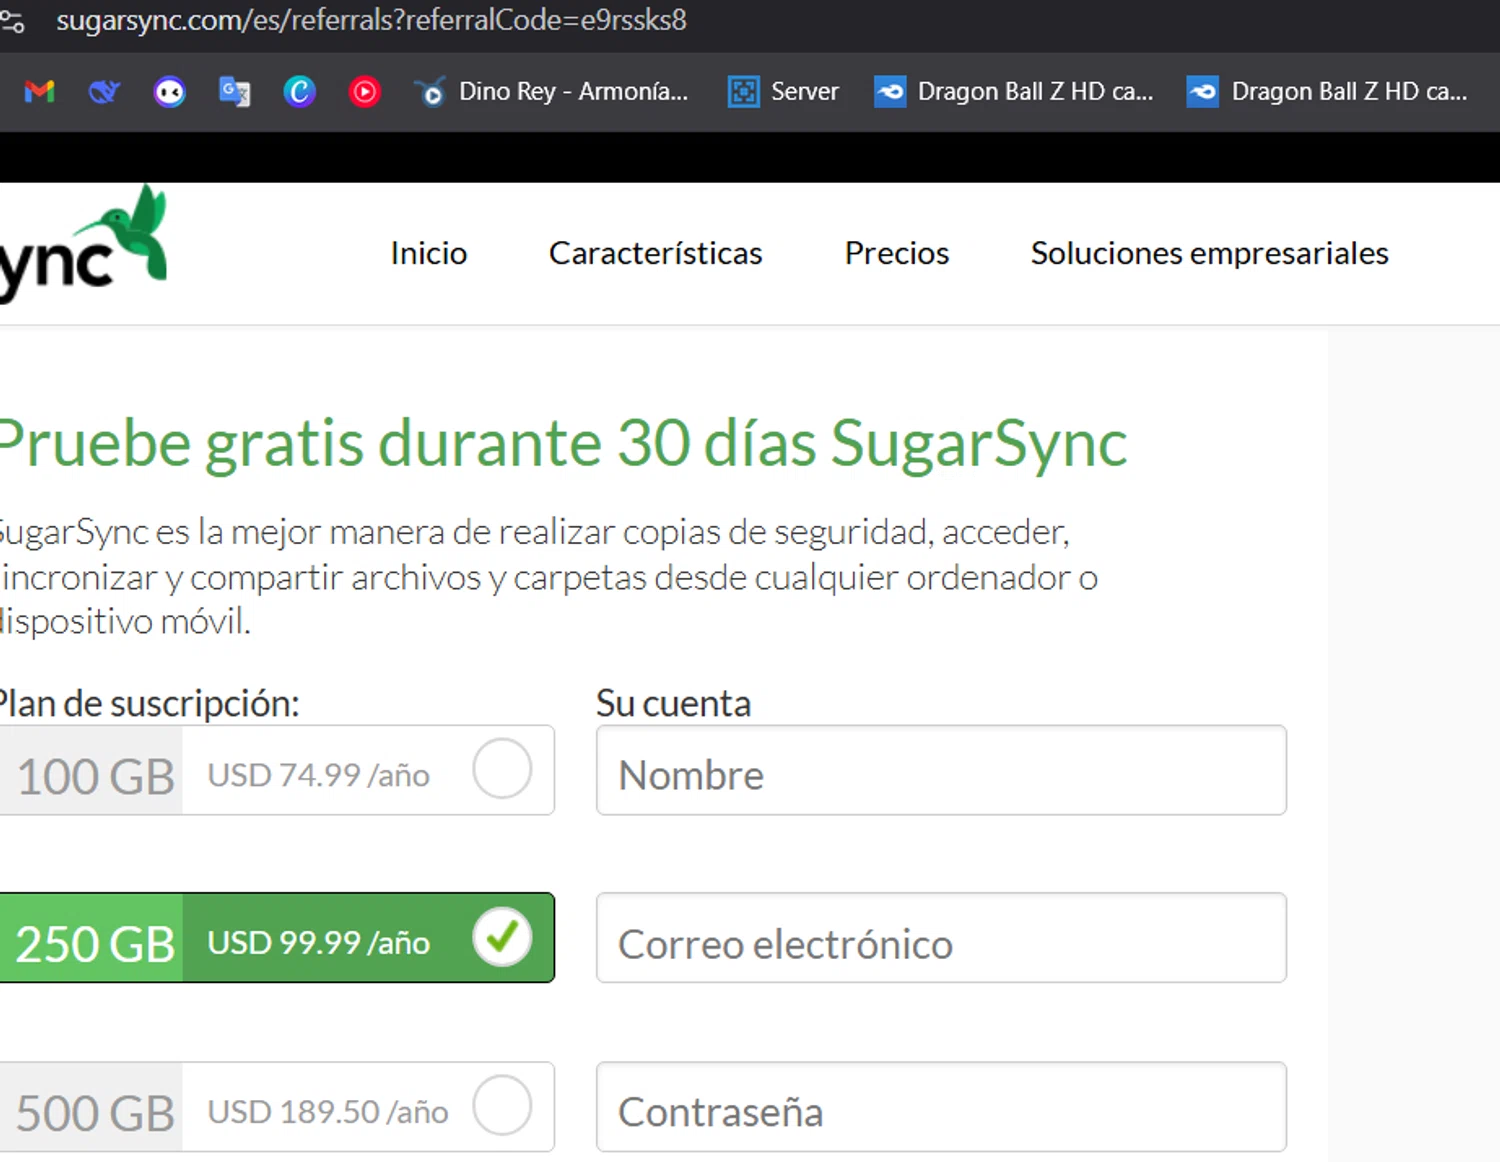The image size is (1500, 1162).
Task: Go to the Inicio page
Action: 429,253
